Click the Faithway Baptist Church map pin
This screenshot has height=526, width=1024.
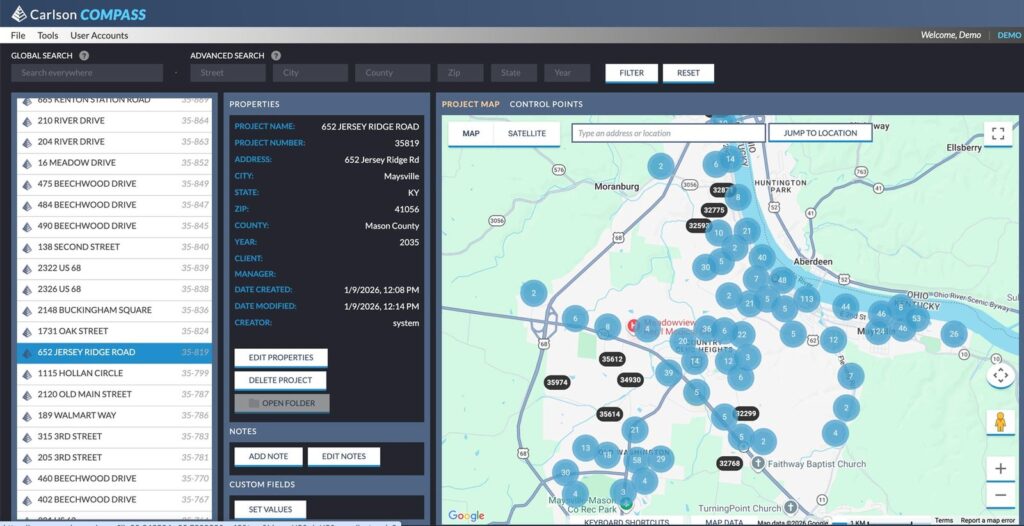(x=758, y=463)
